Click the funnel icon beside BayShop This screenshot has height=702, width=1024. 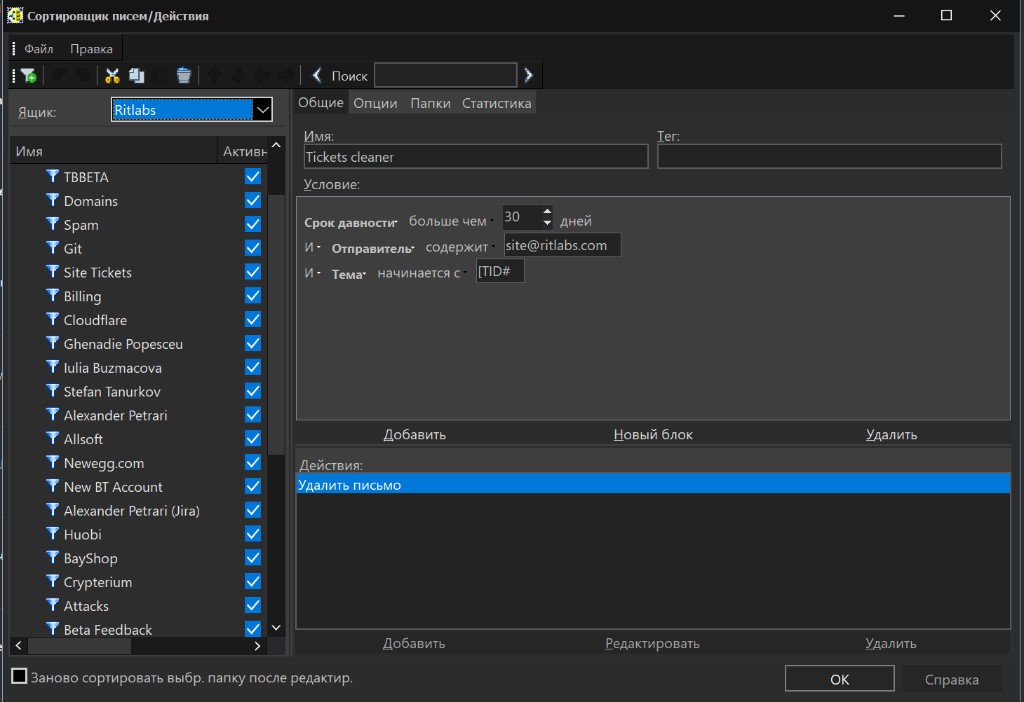(x=53, y=558)
